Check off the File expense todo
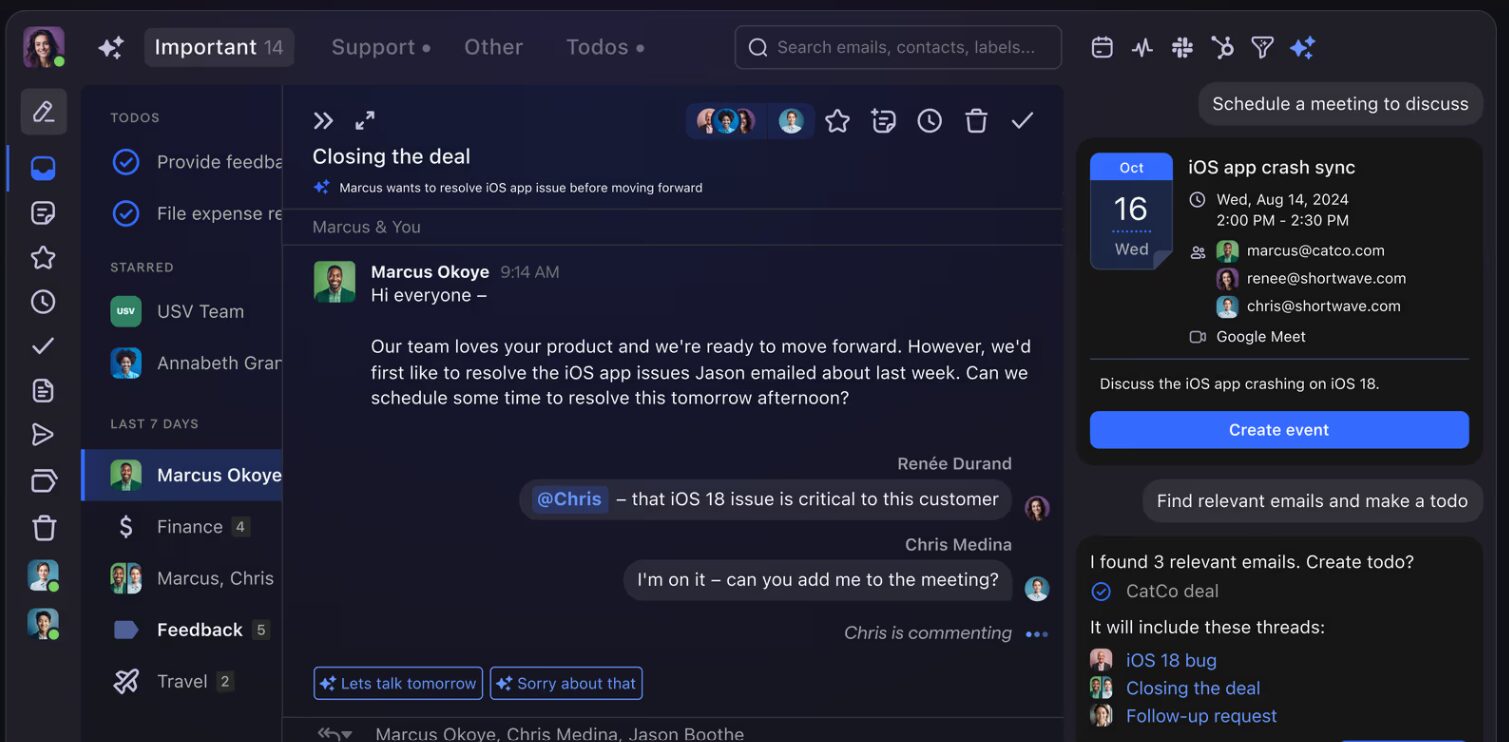The image size is (1509, 742). point(126,213)
